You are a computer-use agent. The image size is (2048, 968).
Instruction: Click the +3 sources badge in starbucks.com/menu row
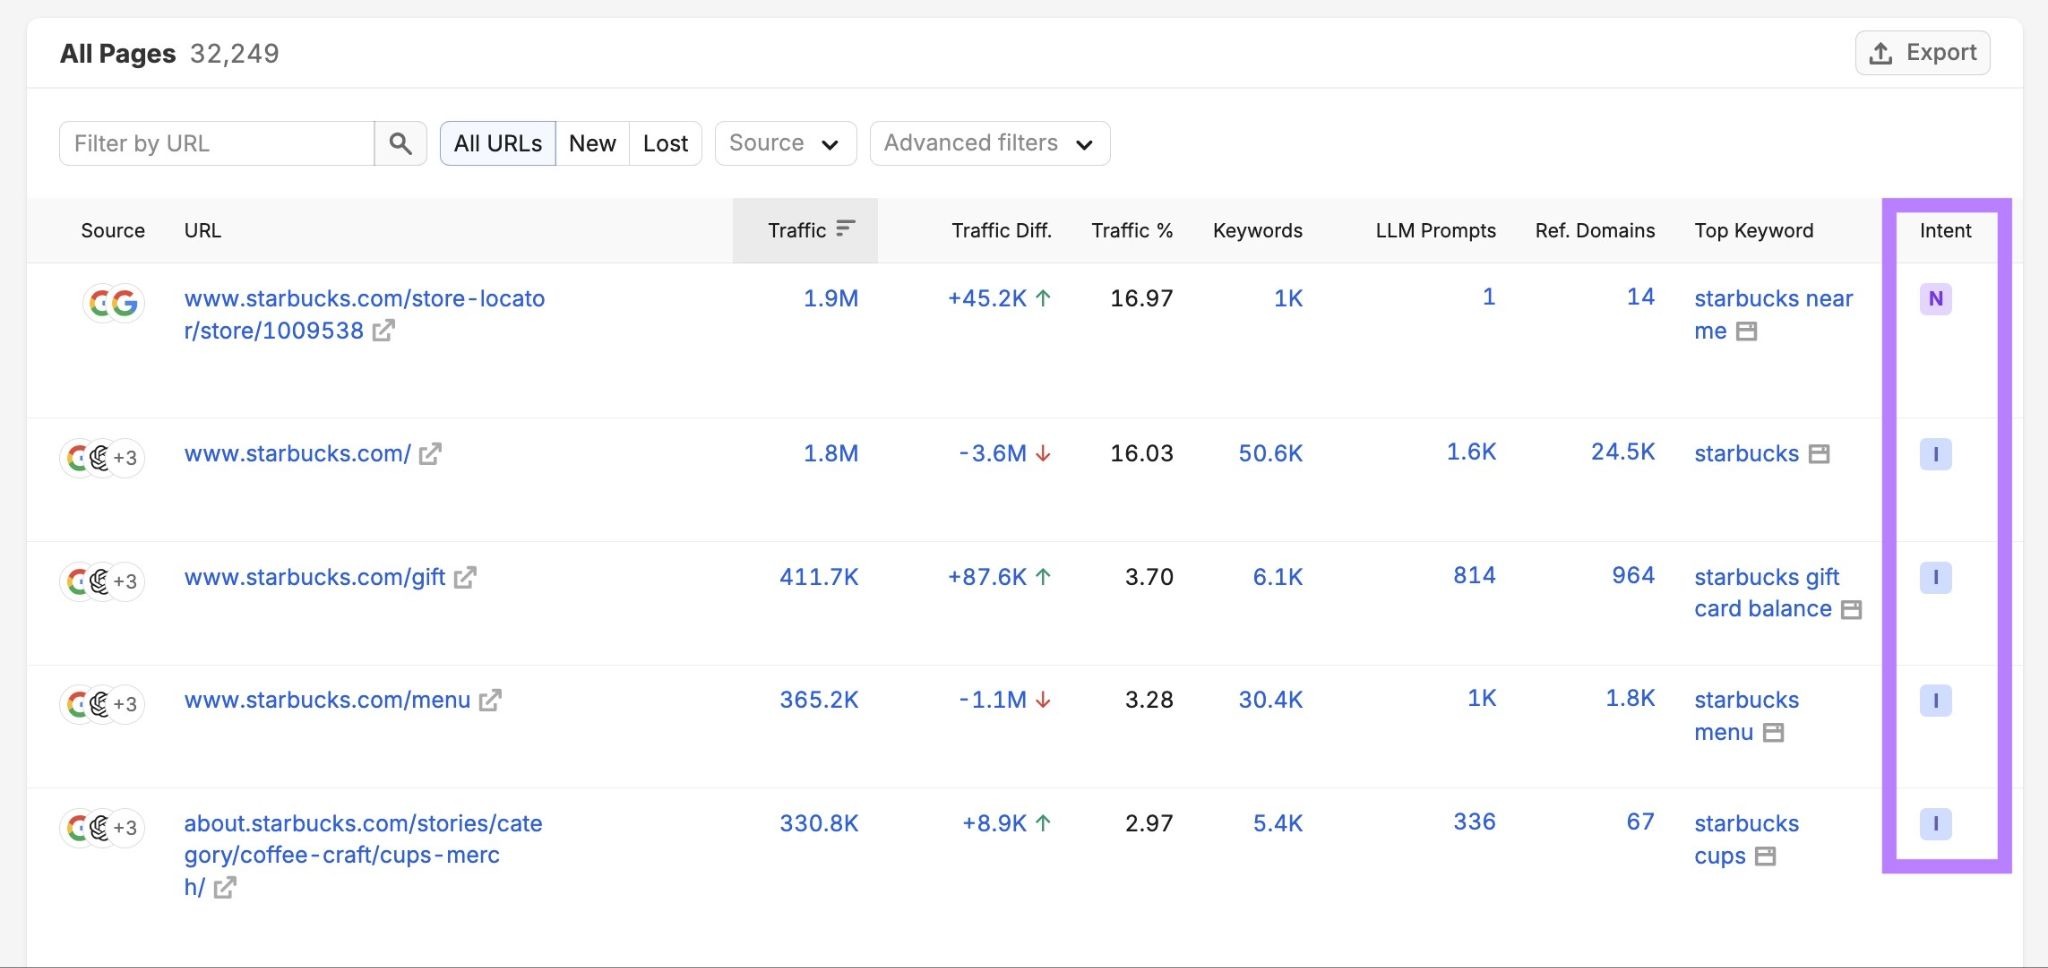pyautogui.click(x=125, y=704)
